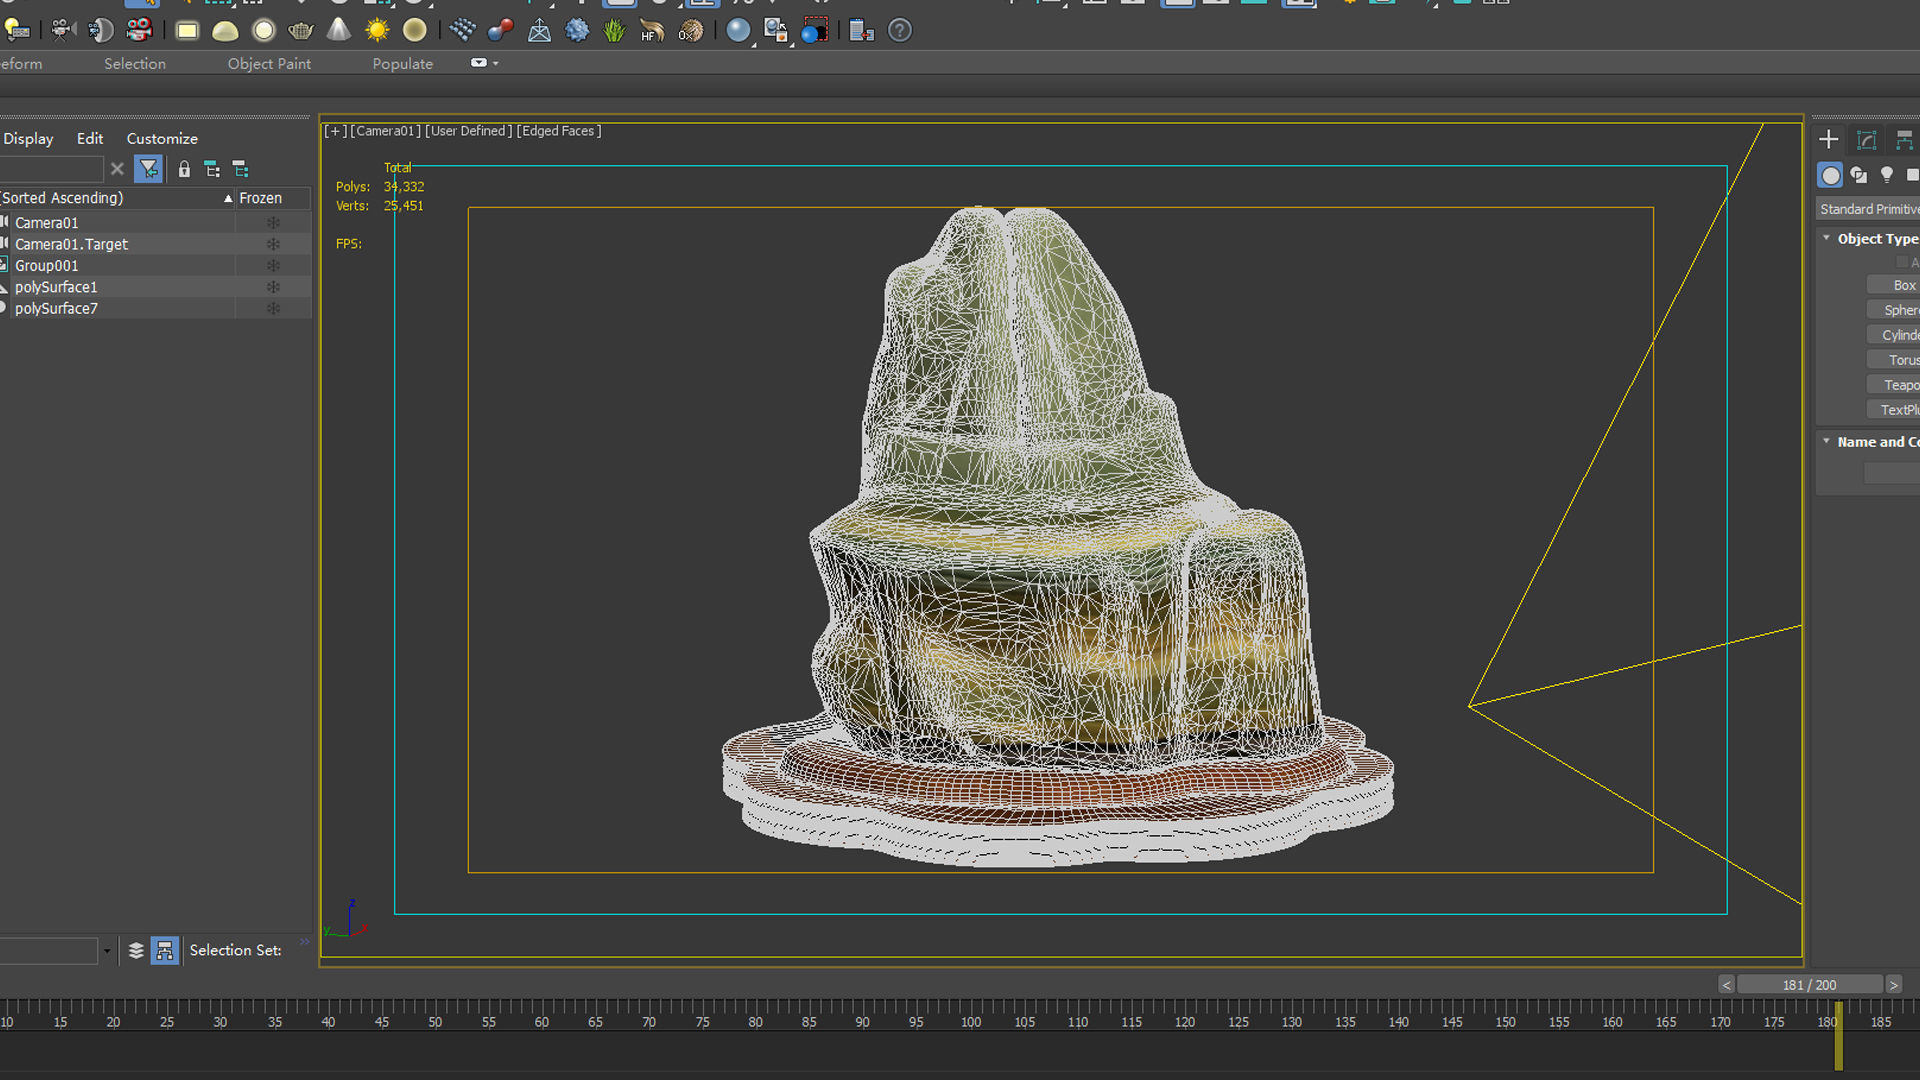The image size is (1920, 1080).
Task: Step time slider back with < arrow
Action: tap(1726, 985)
